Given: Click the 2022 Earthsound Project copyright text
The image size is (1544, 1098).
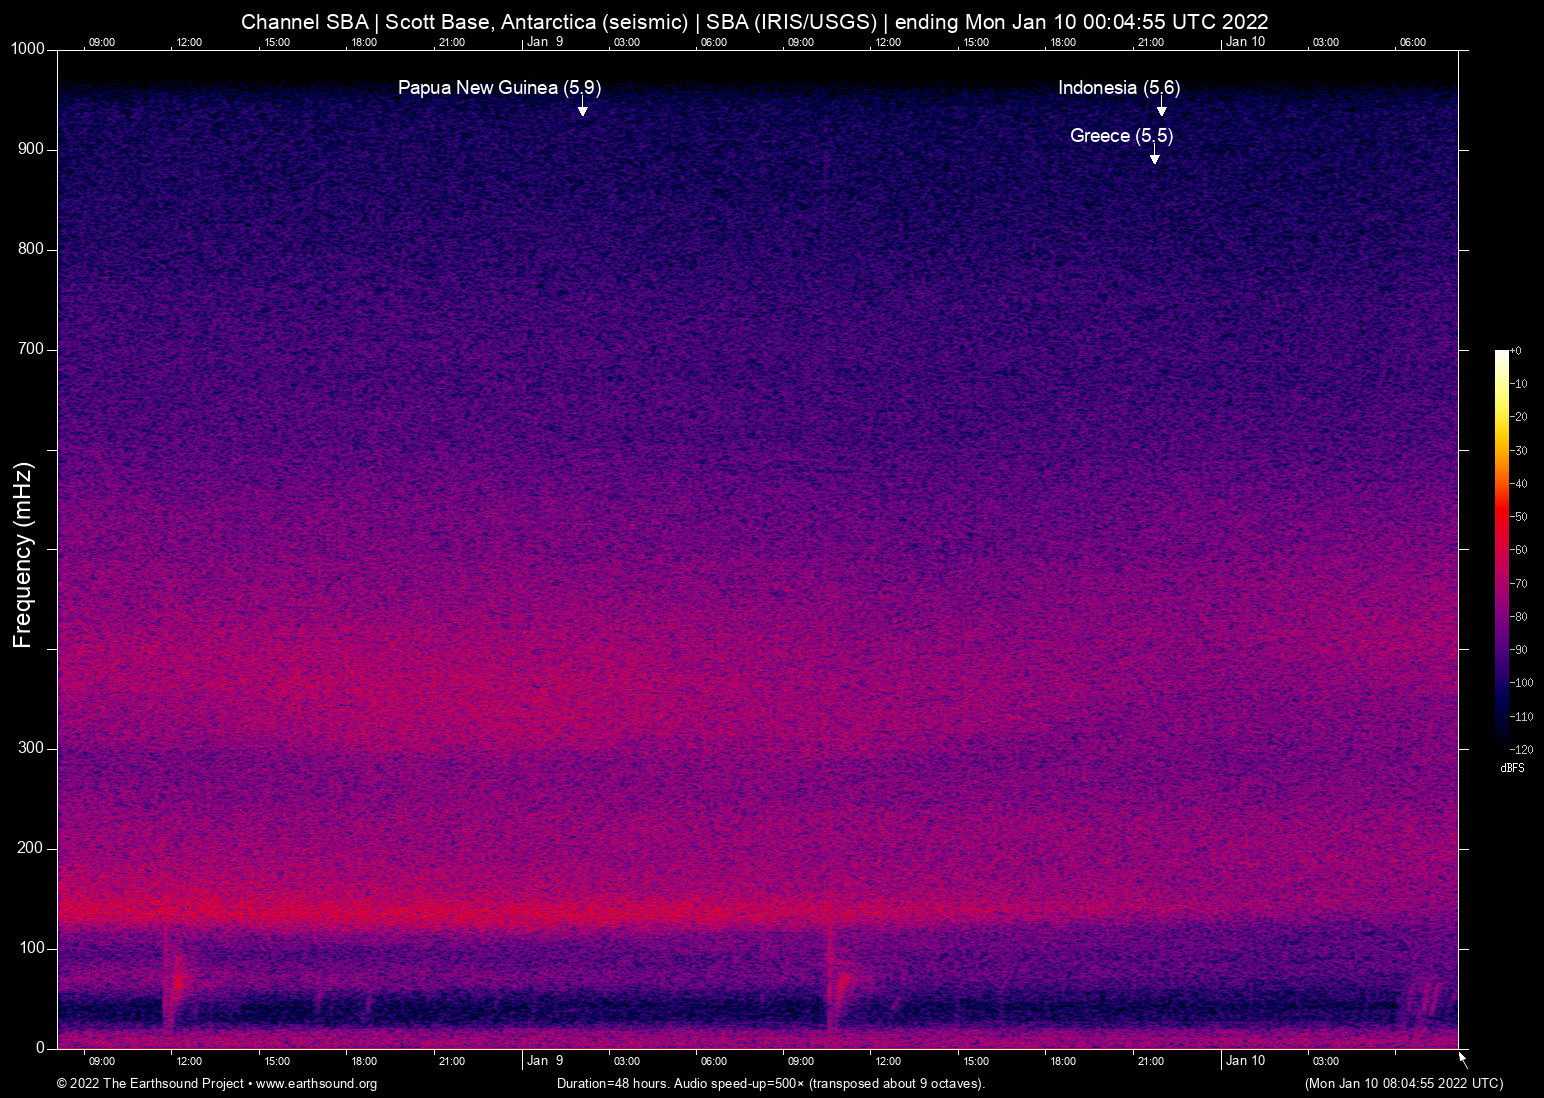Looking at the screenshot, I should [150, 1084].
